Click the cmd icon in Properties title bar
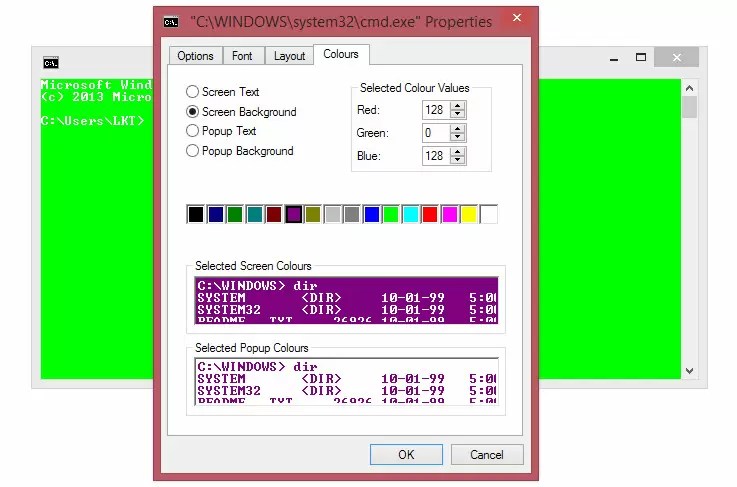 pos(171,22)
